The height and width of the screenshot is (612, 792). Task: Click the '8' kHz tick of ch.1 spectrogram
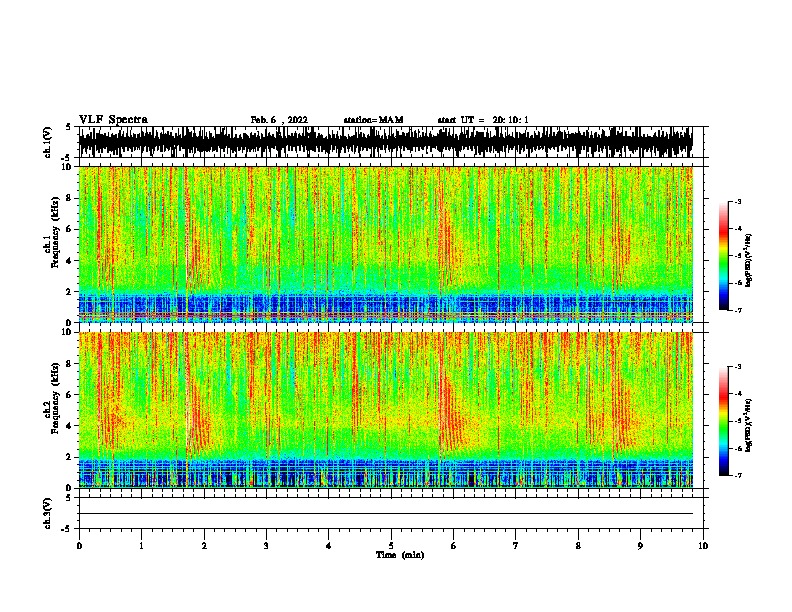[69, 198]
